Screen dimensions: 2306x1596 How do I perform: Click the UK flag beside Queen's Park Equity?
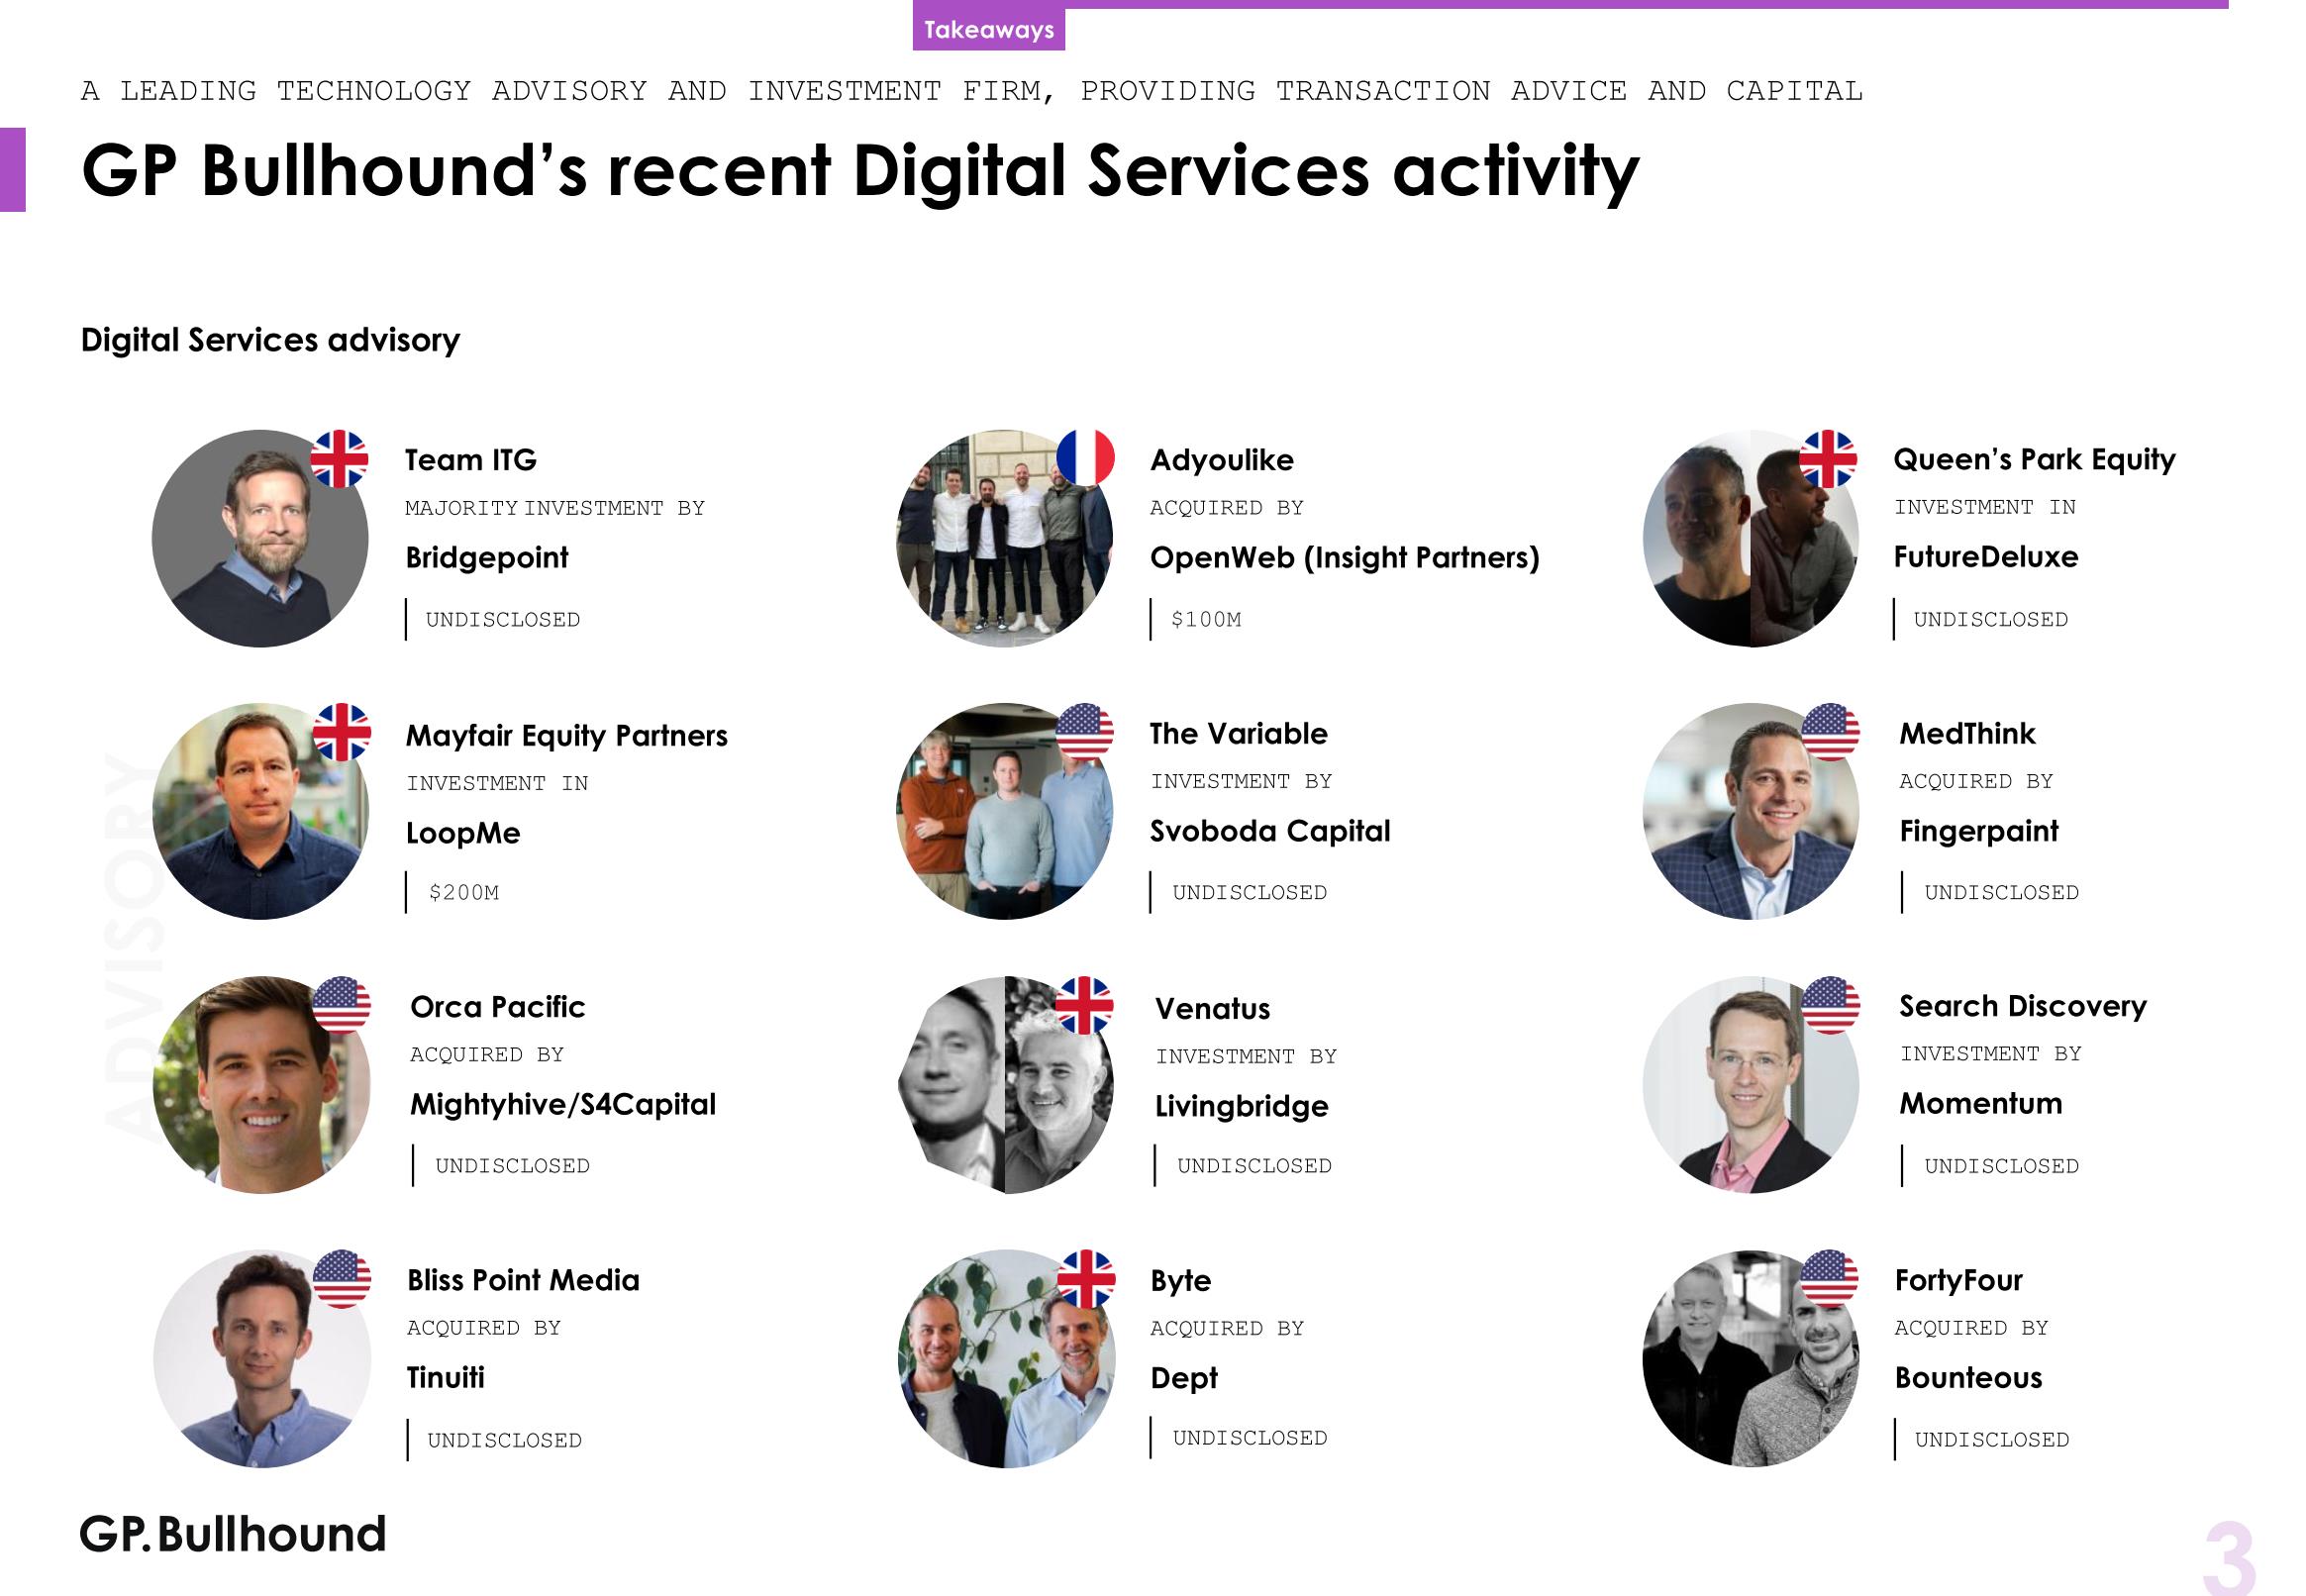point(1828,459)
